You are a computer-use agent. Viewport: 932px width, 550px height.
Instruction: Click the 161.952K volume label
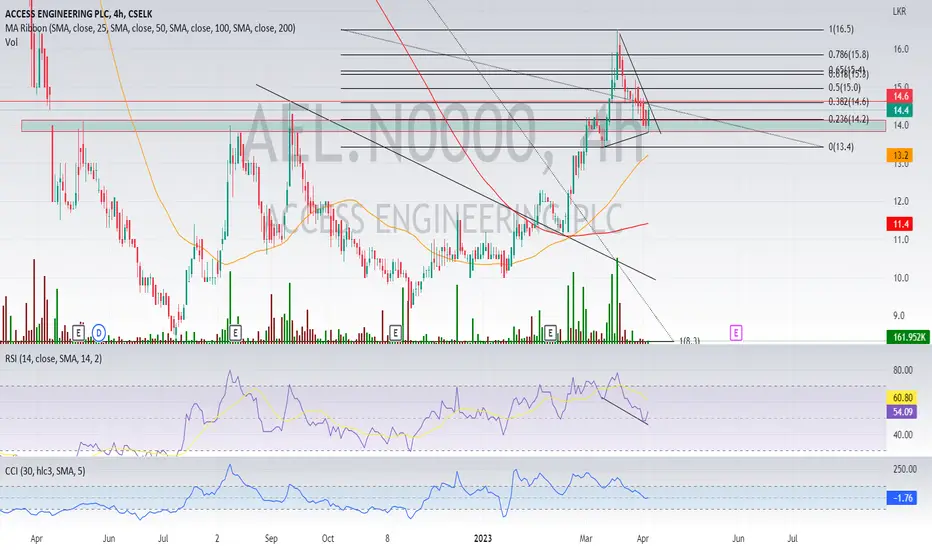[x=909, y=337]
